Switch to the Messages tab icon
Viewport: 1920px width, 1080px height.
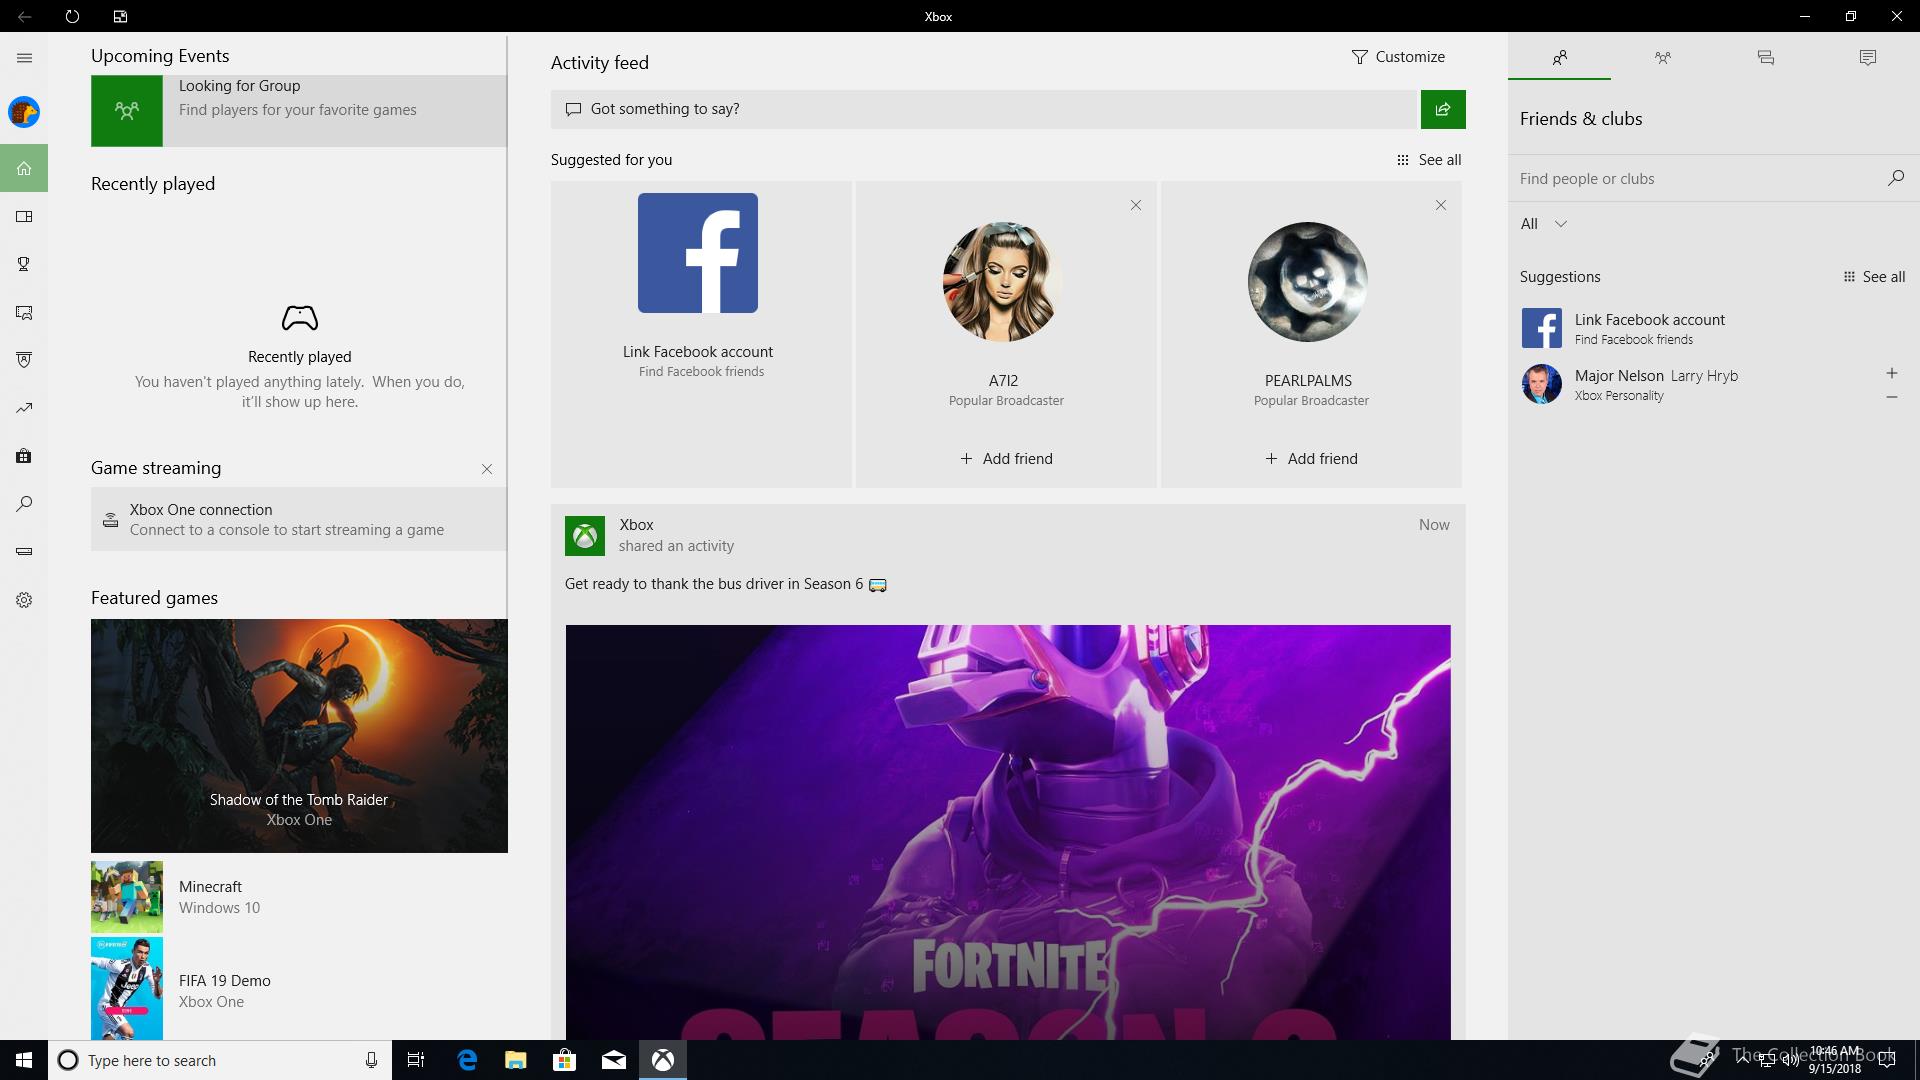coord(1765,58)
